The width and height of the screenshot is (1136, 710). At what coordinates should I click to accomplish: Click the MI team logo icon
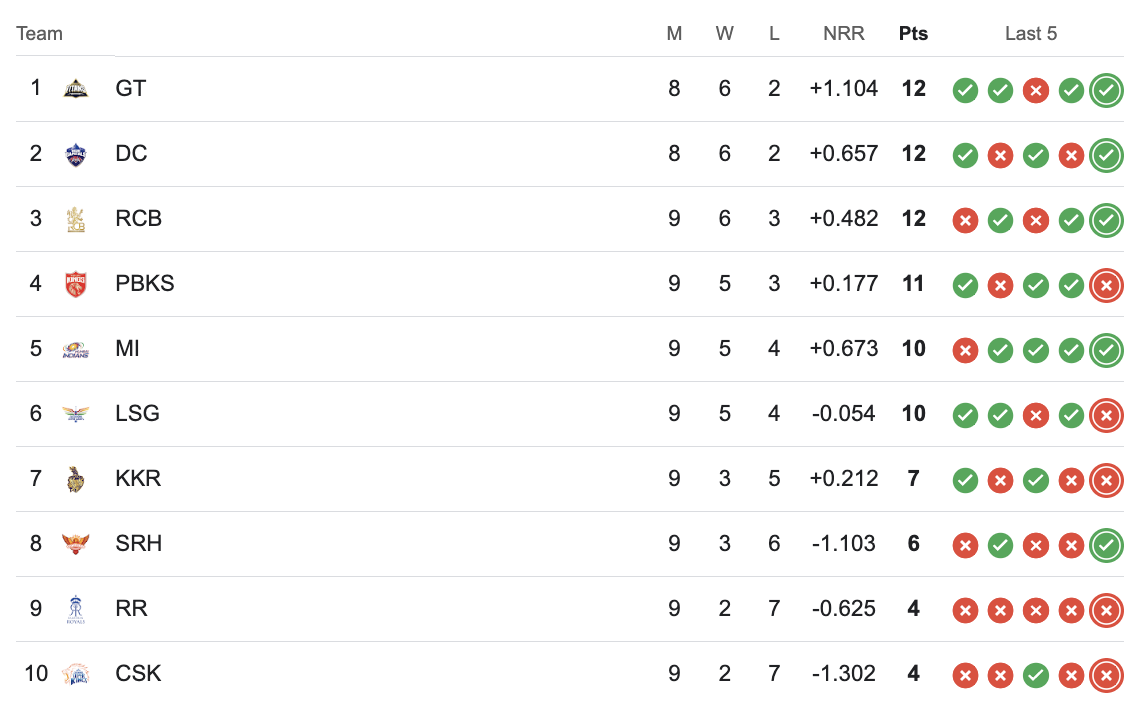pyautogui.click(x=76, y=349)
